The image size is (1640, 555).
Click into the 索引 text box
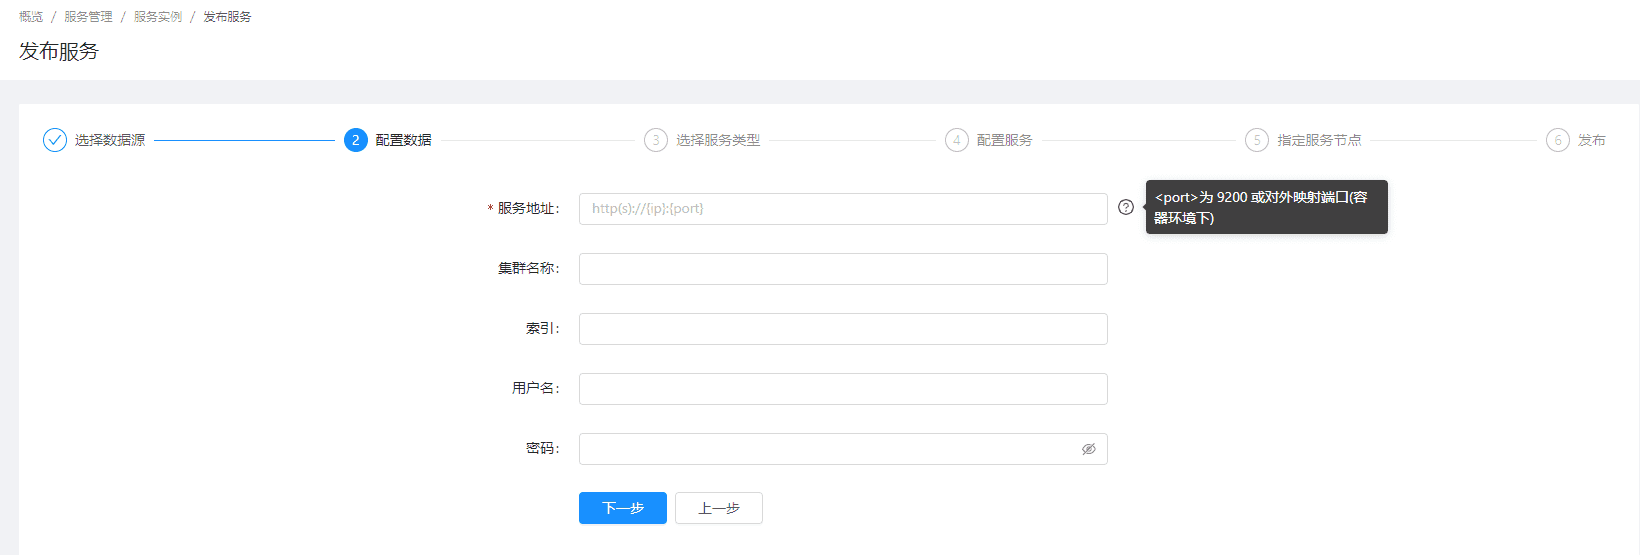pyautogui.click(x=842, y=329)
